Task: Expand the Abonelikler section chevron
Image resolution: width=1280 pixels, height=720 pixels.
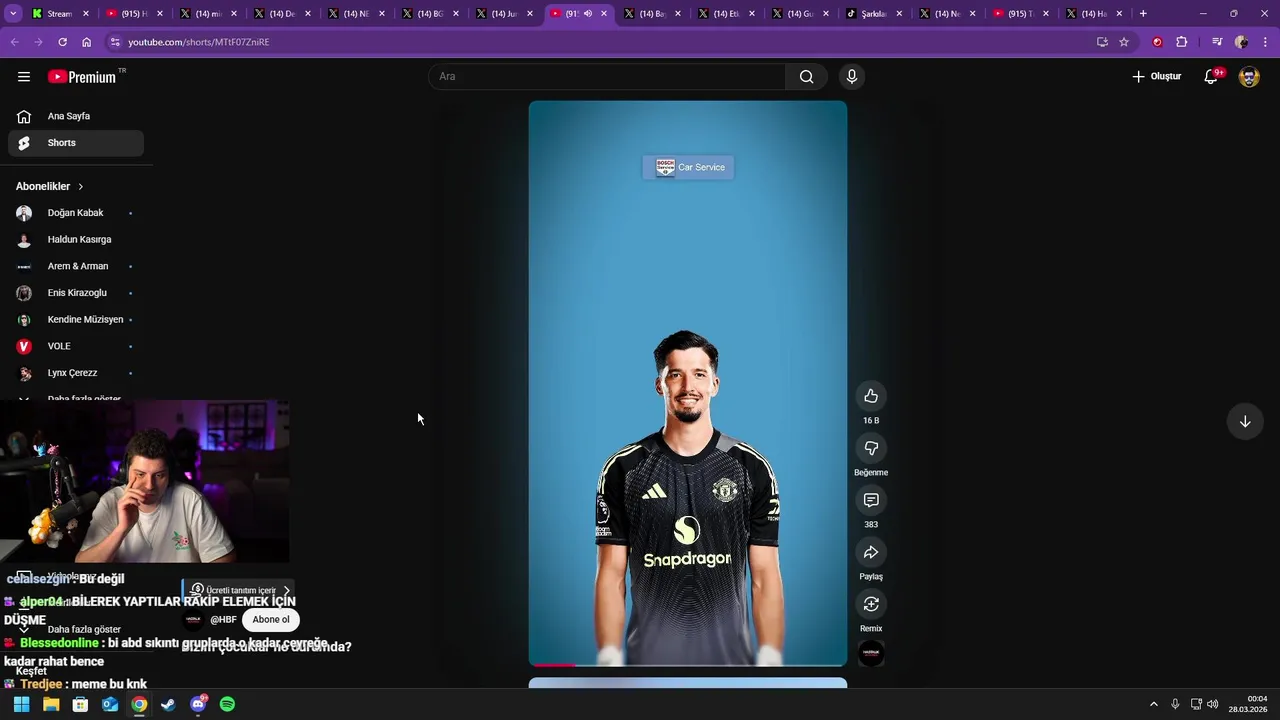Action: tap(81, 187)
